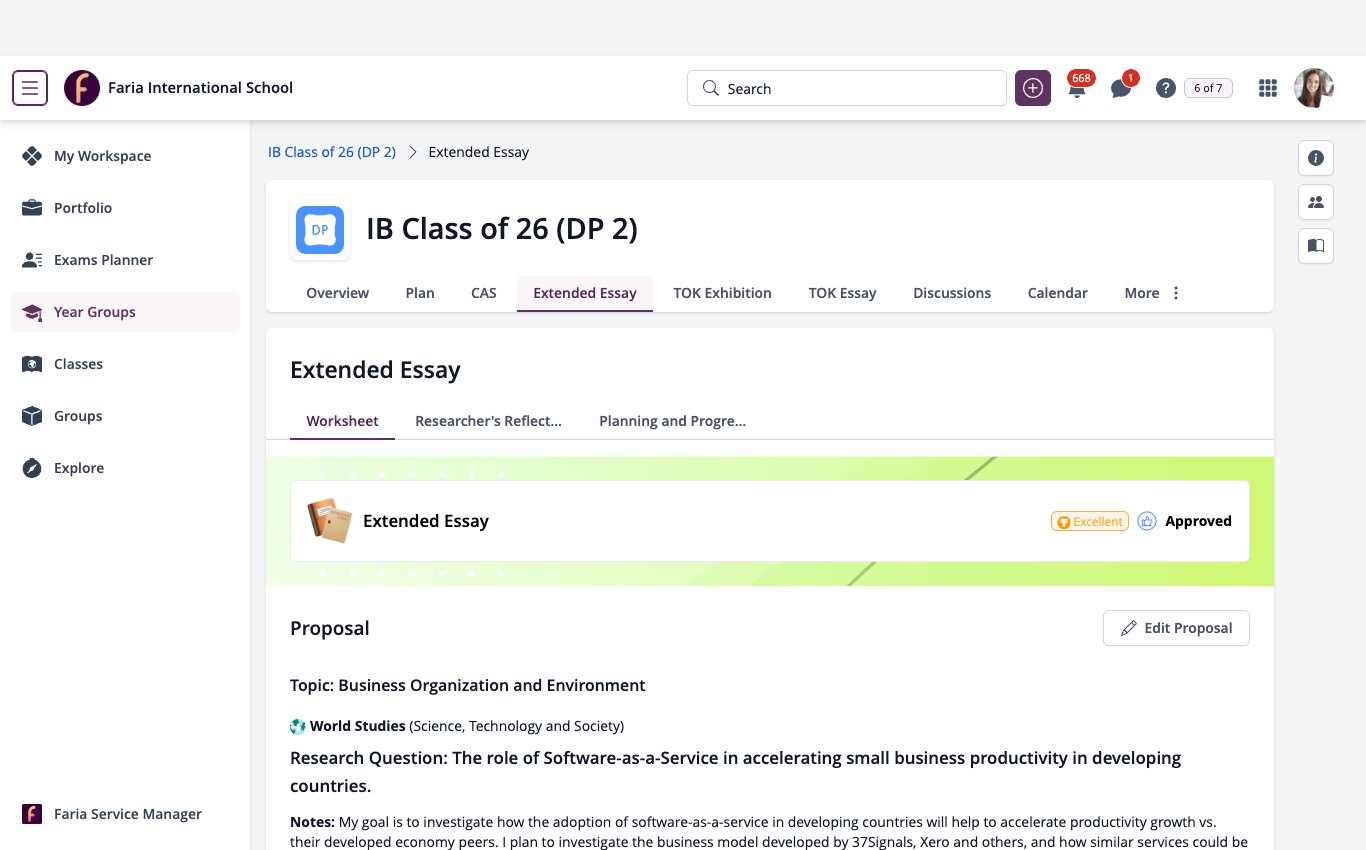This screenshot has width=1366, height=850.
Task: Show the members people icon panel
Action: pyautogui.click(x=1316, y=202)
